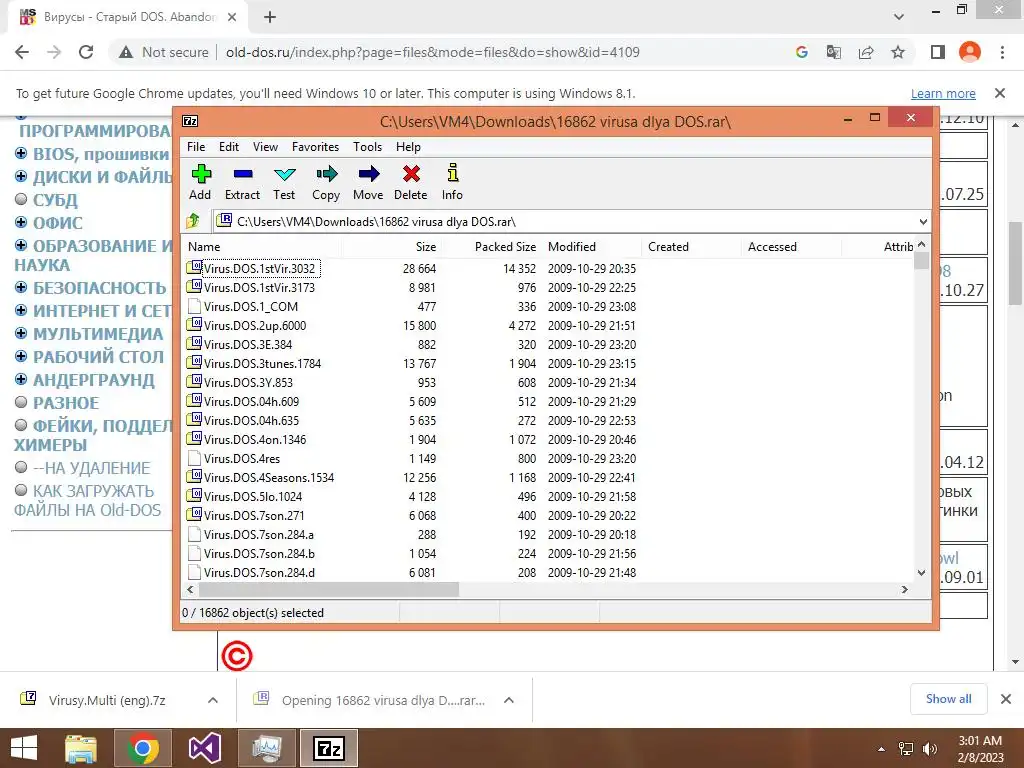Image resolution: width=1024 pixels, height=768 pixels.
Task: Go up one folder level in 7-Zip
Action: click(x=193, y=221)
